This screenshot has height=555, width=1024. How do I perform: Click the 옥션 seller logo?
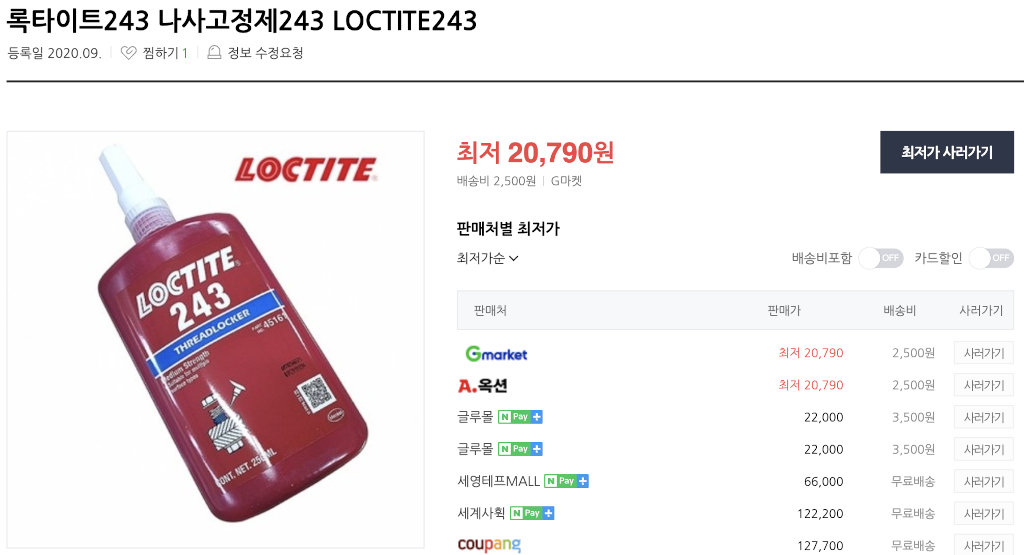point(483,385)
